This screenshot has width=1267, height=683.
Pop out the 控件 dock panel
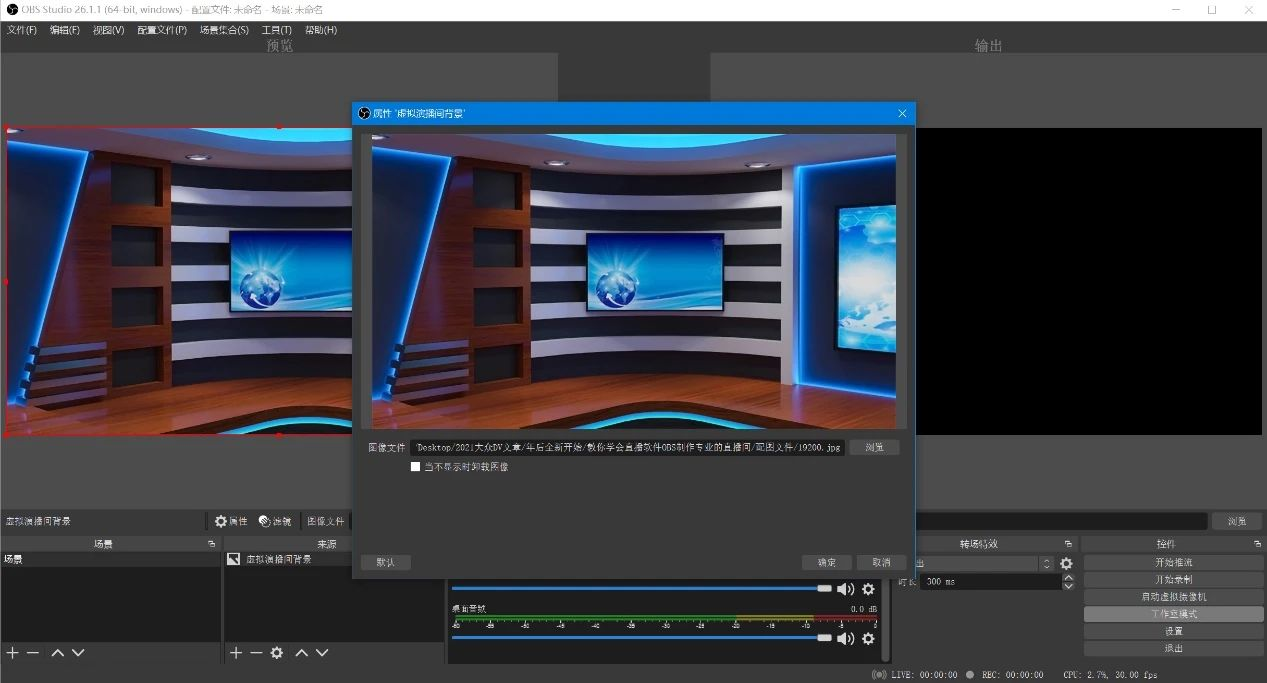click(x=1257, y=544)
